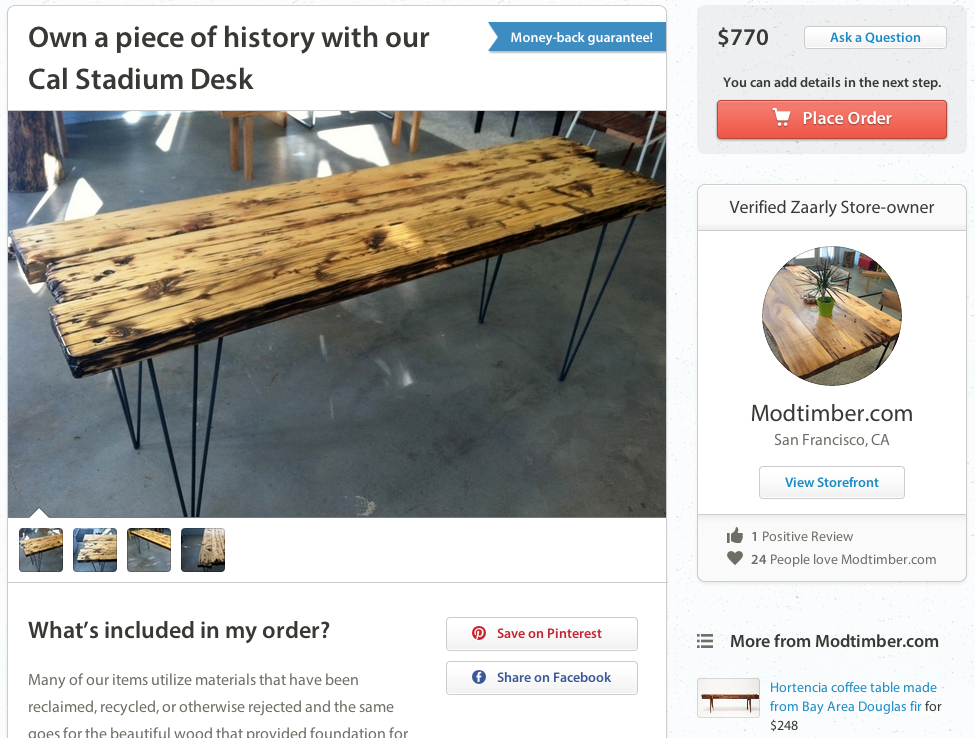Select the fourth desk thumbnail
Image resolution: width=975 pixels, height=738 pixels.
(203, 550)
